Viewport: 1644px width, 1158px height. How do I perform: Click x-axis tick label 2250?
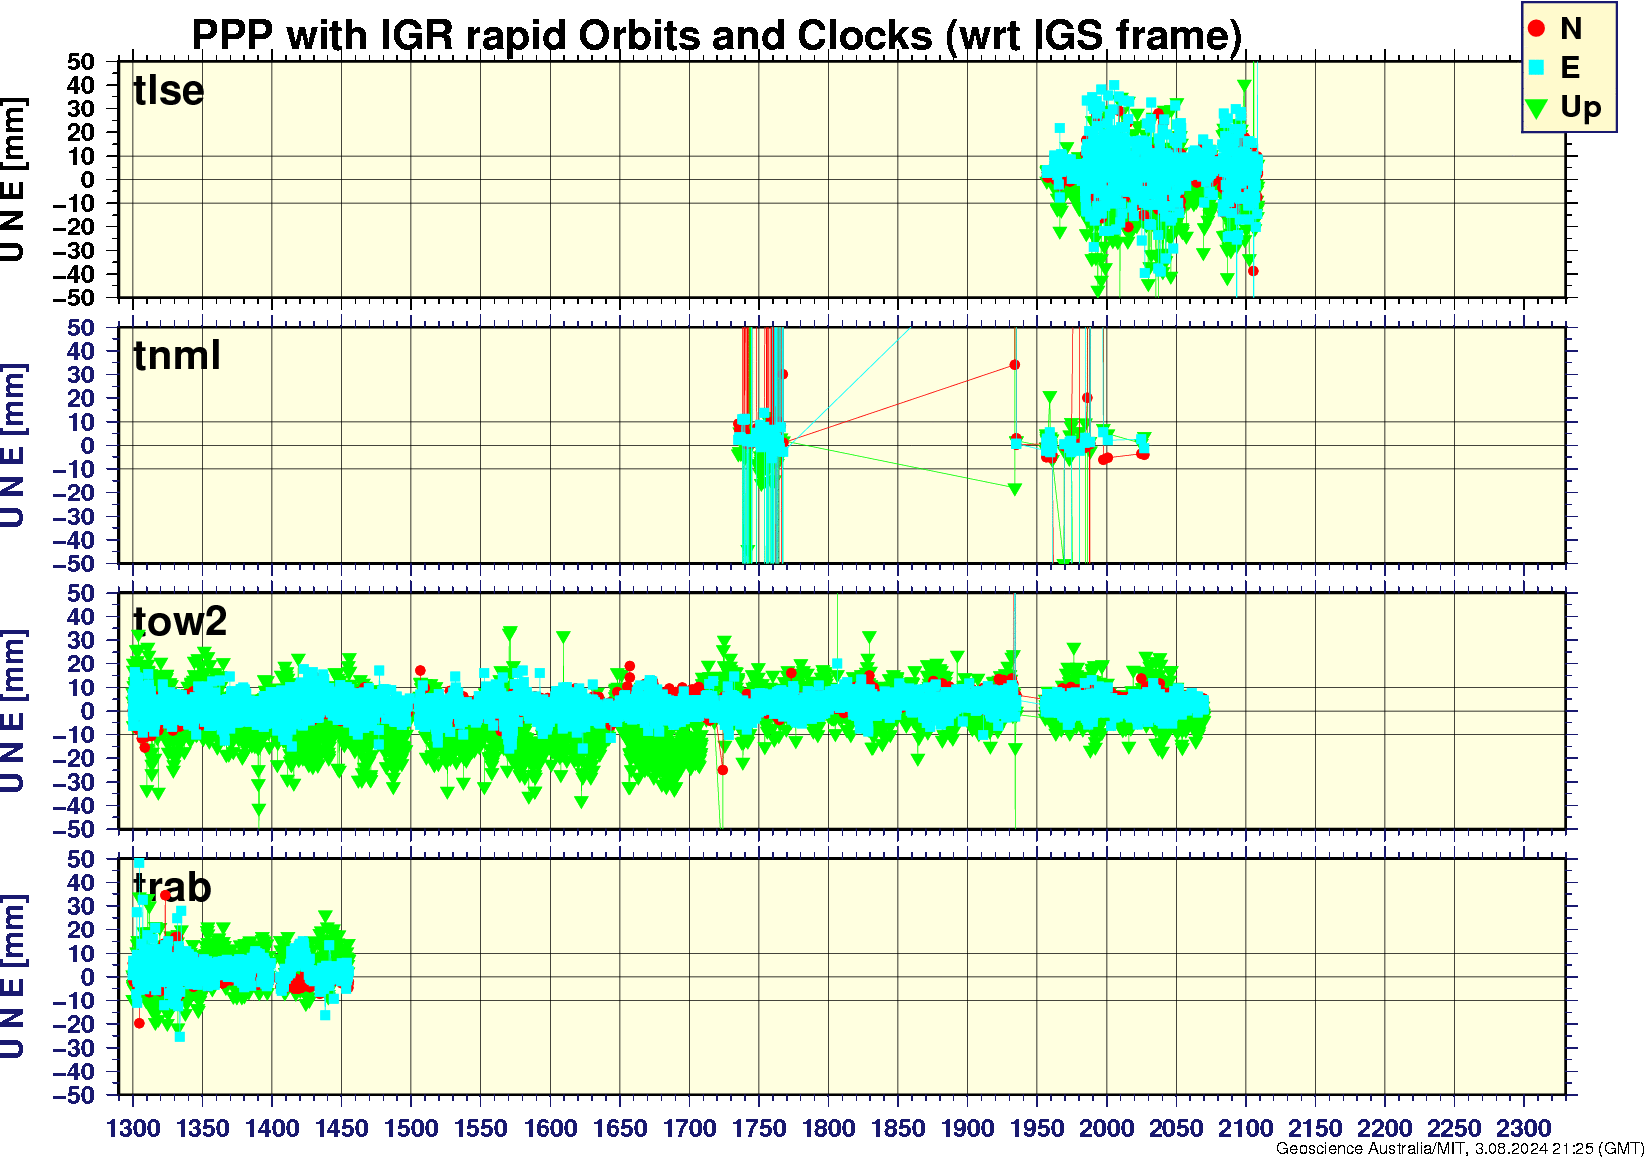pos(1454,1128)
